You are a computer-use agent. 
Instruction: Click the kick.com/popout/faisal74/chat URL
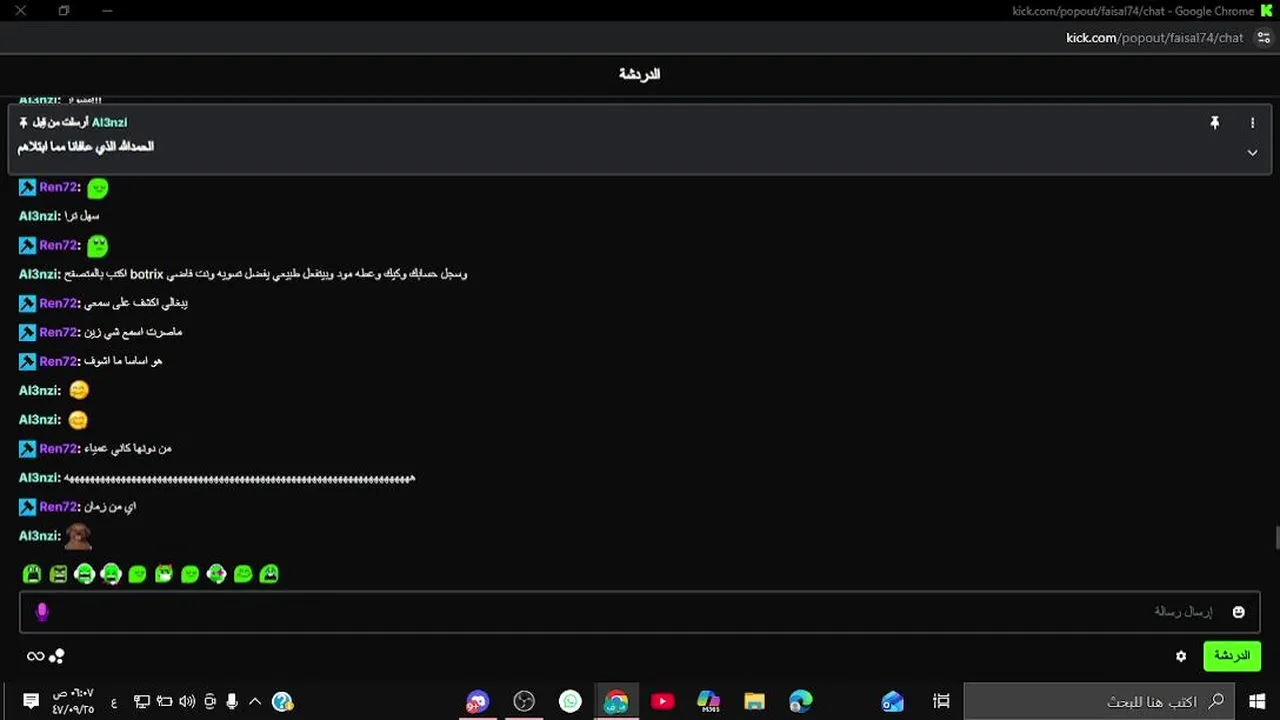click(x=1155, y=38)
